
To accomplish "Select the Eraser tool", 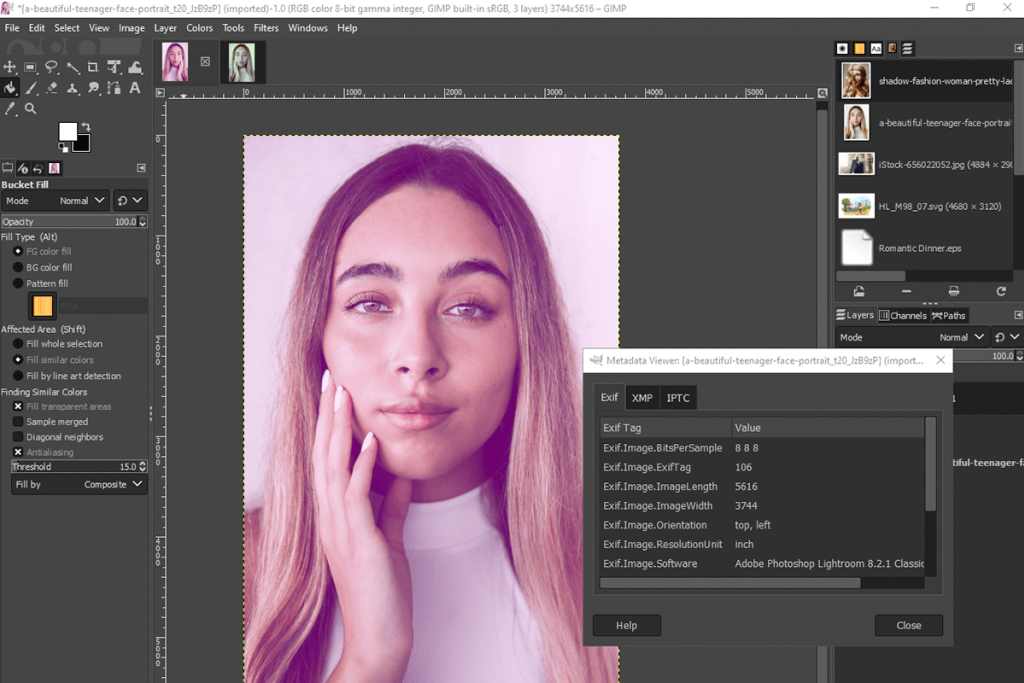I will pos(52,88).
